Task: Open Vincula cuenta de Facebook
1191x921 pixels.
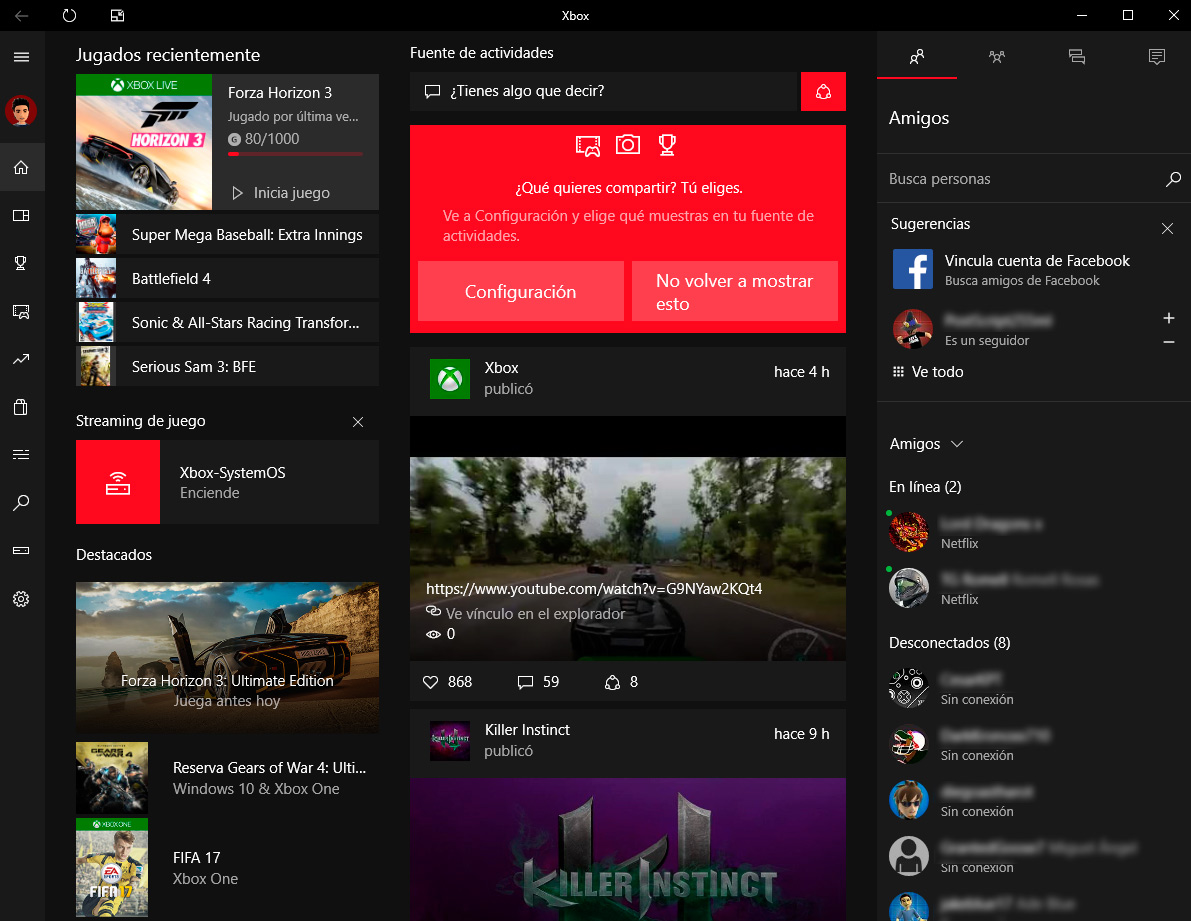Action: click(x=1034, y=270)
